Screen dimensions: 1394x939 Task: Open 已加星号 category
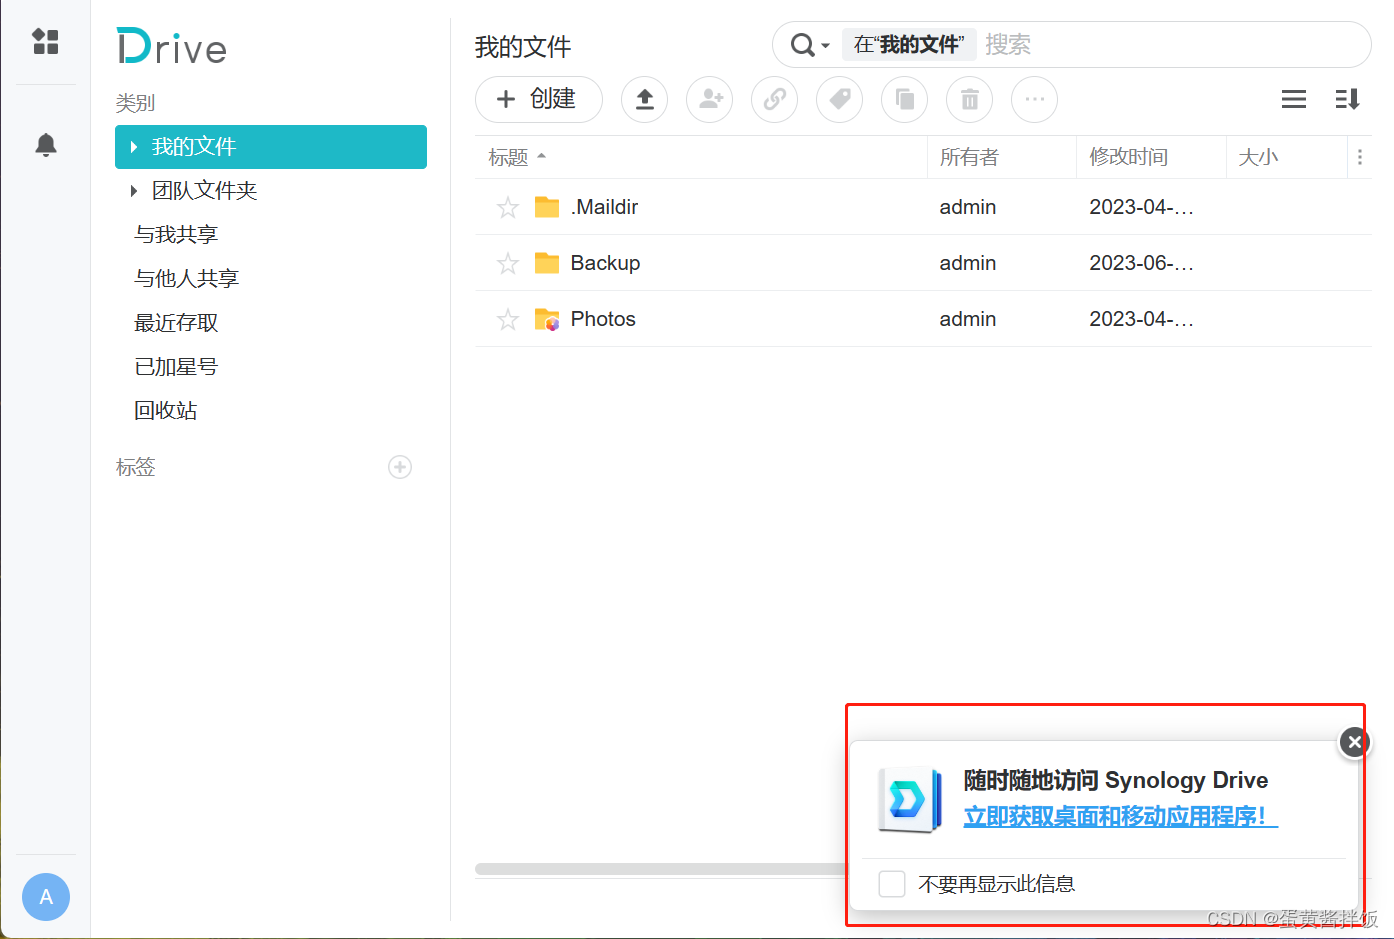click(176, 367)
